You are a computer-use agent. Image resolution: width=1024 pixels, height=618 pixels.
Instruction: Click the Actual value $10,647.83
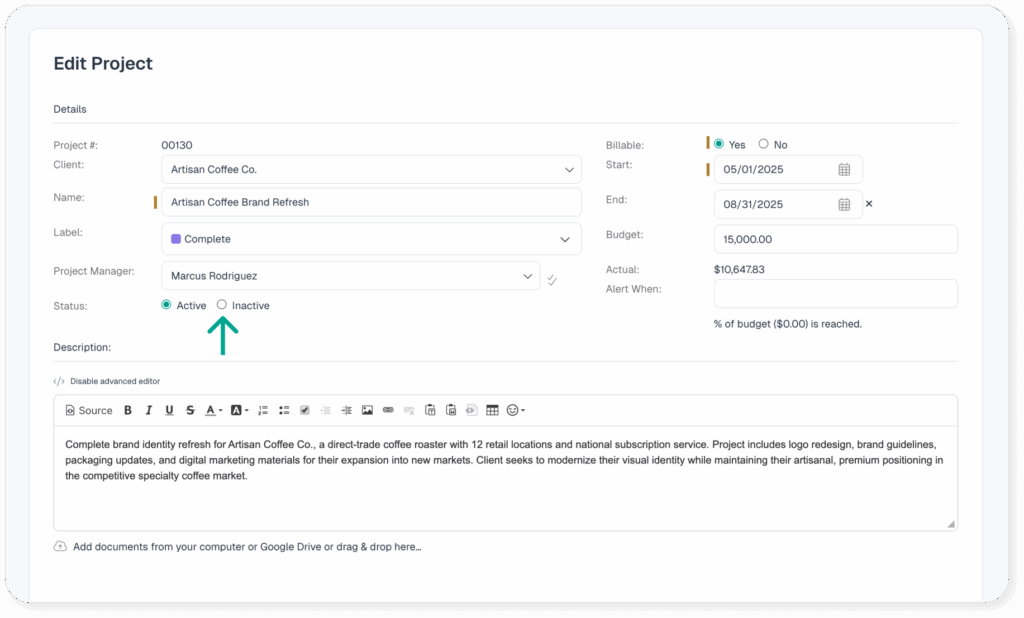(x=739, y=269)
